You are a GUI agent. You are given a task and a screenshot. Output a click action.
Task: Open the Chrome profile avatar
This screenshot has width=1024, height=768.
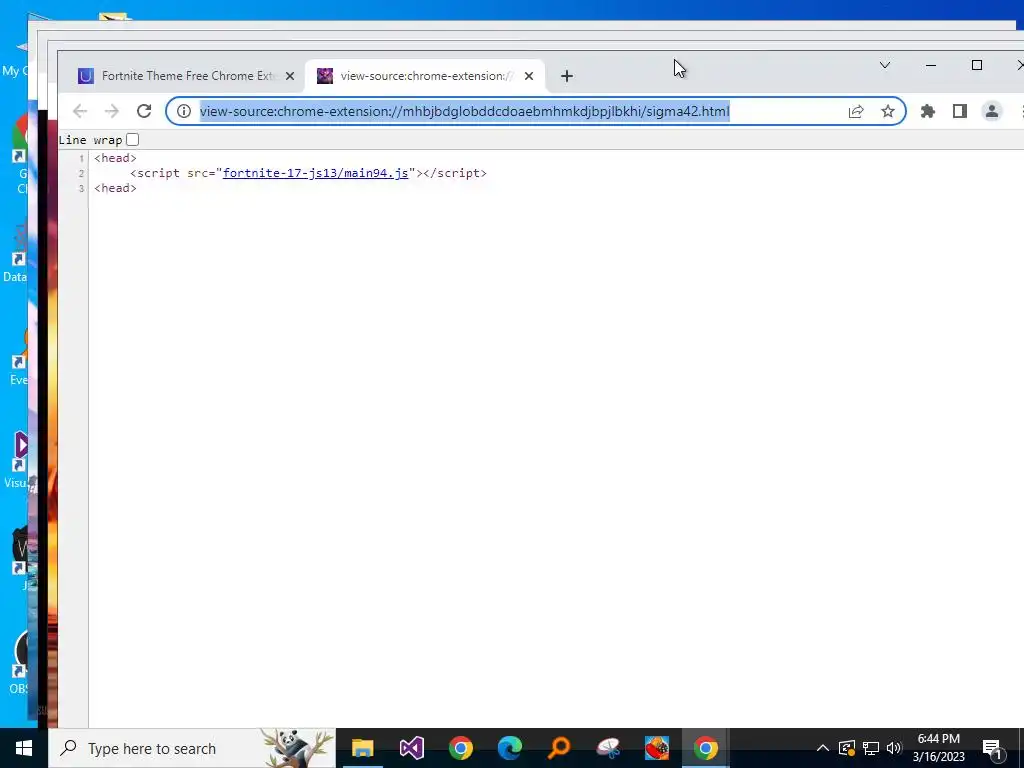point(991,111)
